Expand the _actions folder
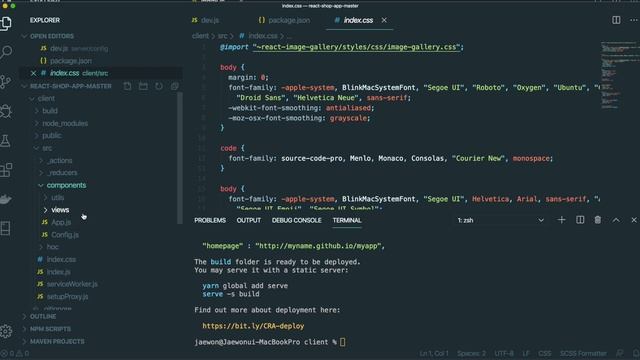This screenshot has width=640, height=360. click(60, 160)
